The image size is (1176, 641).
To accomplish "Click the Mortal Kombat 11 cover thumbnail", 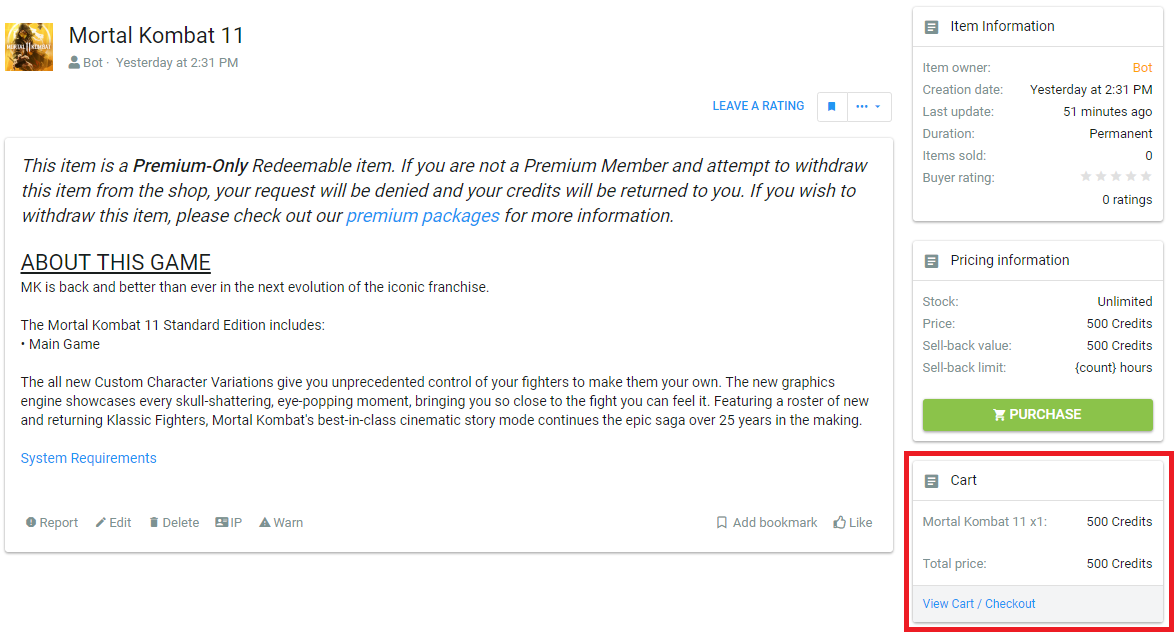I will [x=29, y=47].
